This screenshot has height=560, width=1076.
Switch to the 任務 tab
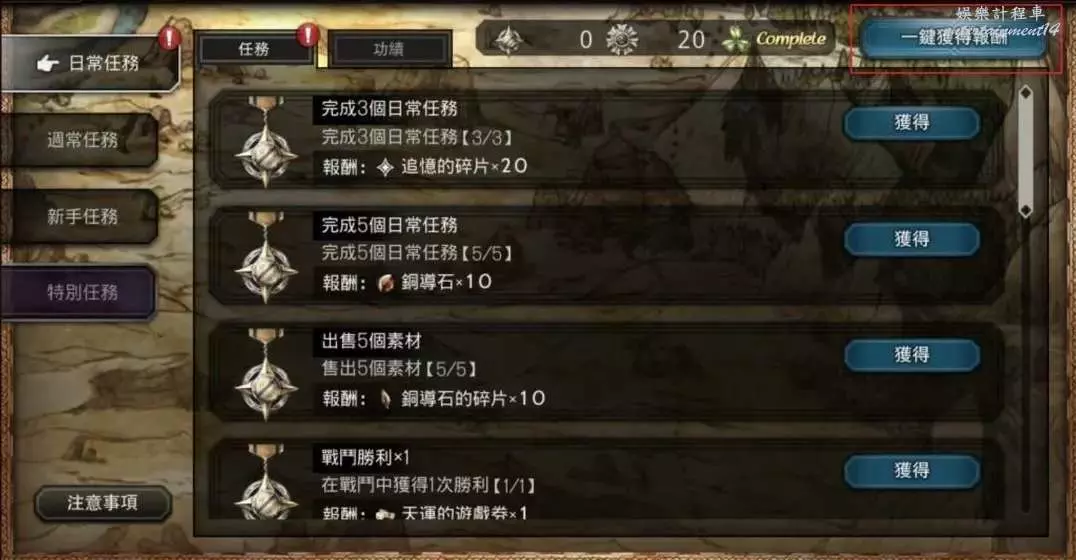(255, 49)
